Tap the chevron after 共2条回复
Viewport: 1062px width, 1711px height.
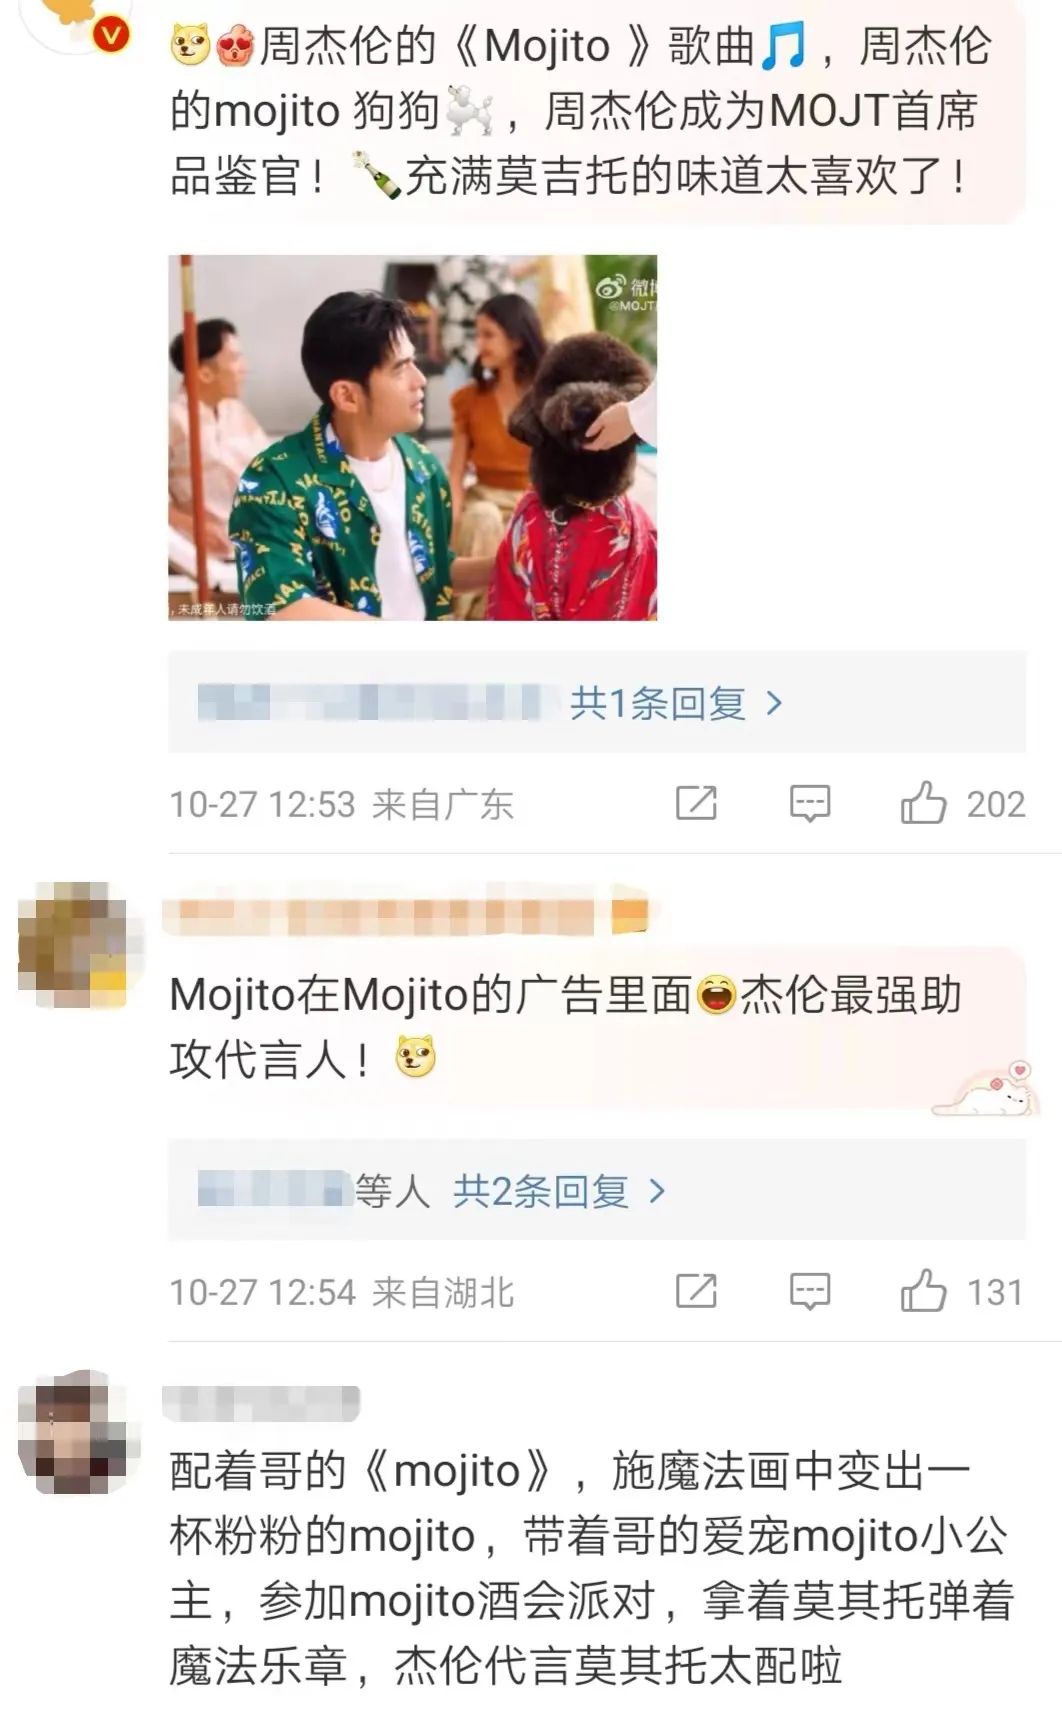[x=657, y=1191]
